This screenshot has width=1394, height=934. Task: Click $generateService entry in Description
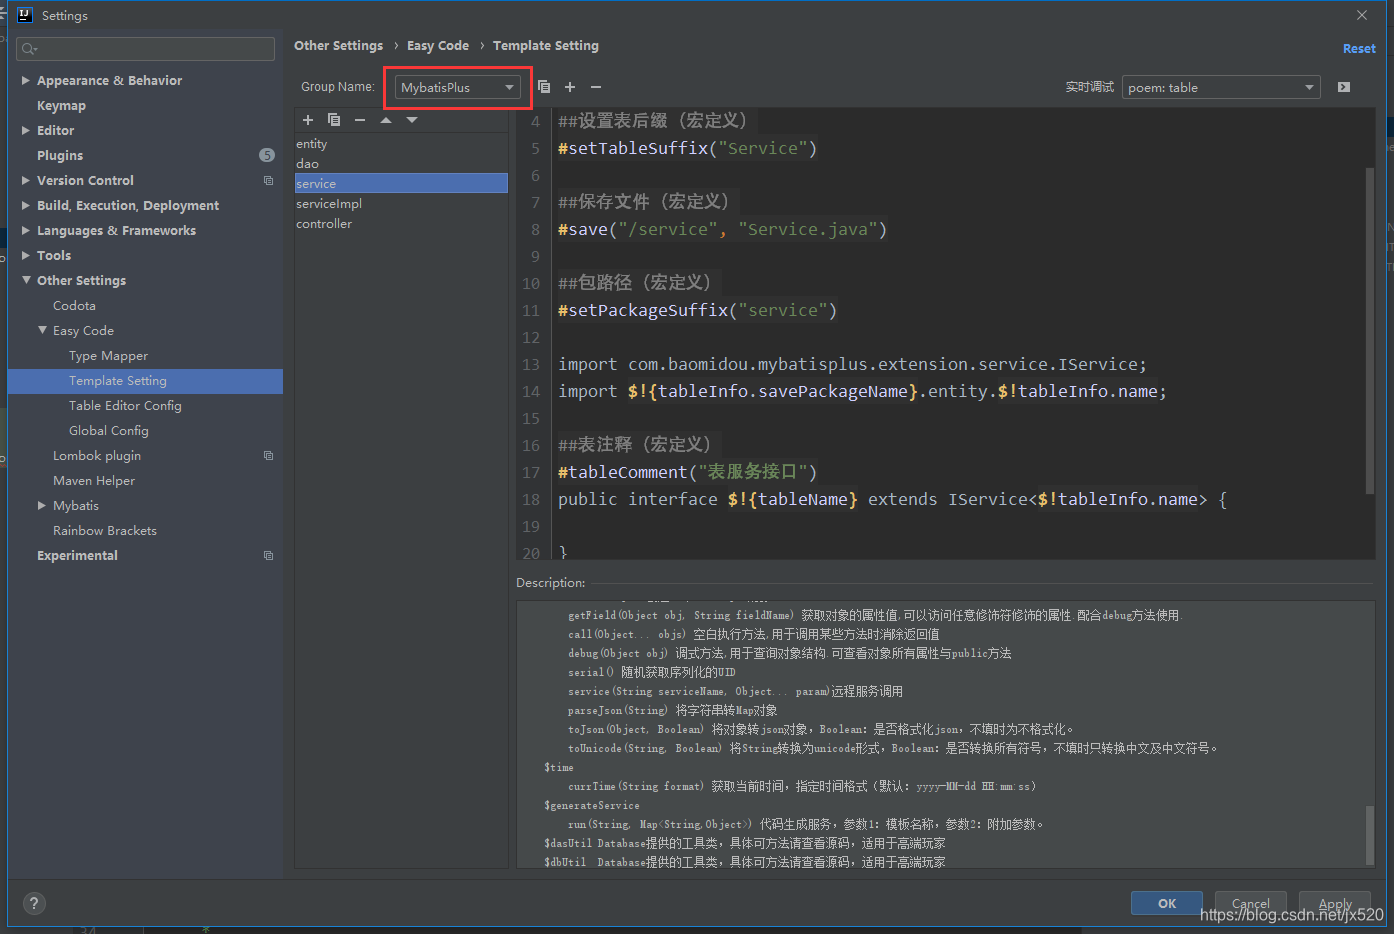pos(592,805)
